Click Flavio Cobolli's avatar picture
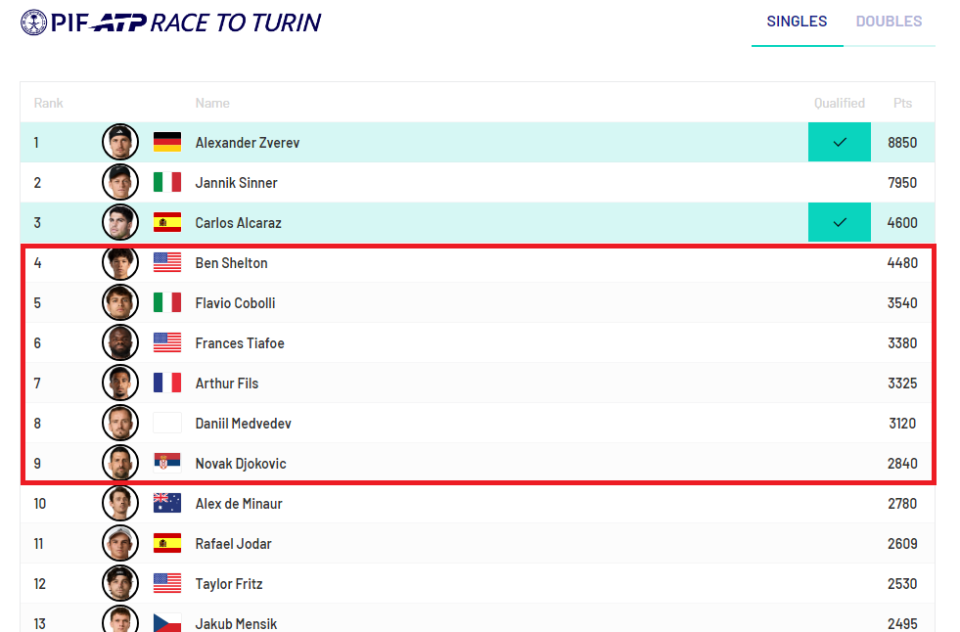 click(x=120, y=303)
